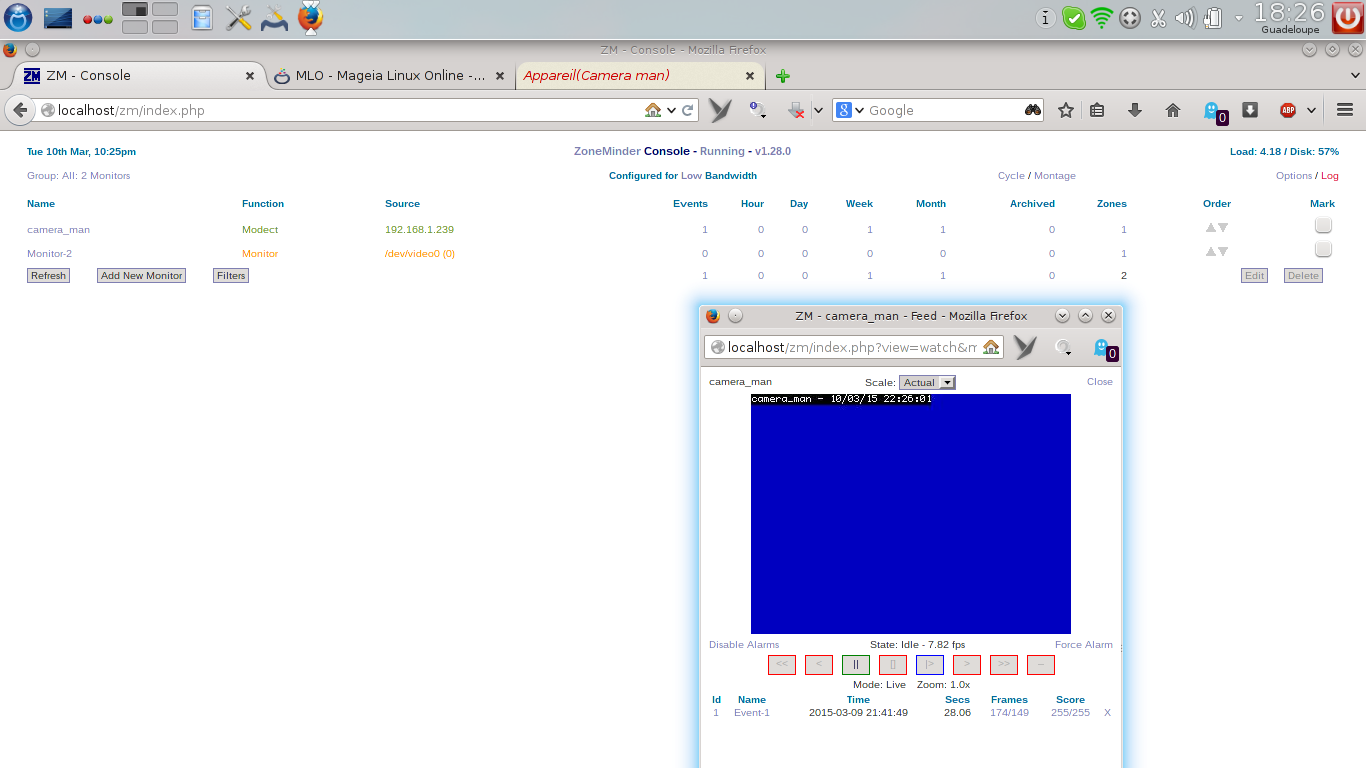This screenshot has height=768, width=1366.
Task: Open the file manager drawer icon
Action: pyautogui.click(x=202, y=18)
